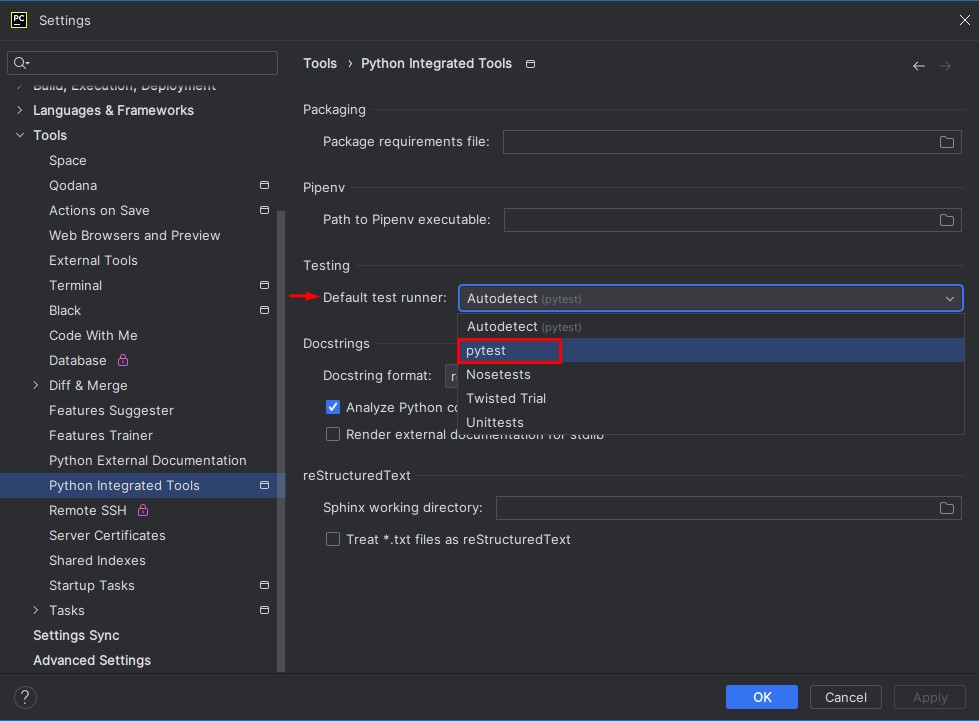Select pytest from the test runner list

pos(486,351)
